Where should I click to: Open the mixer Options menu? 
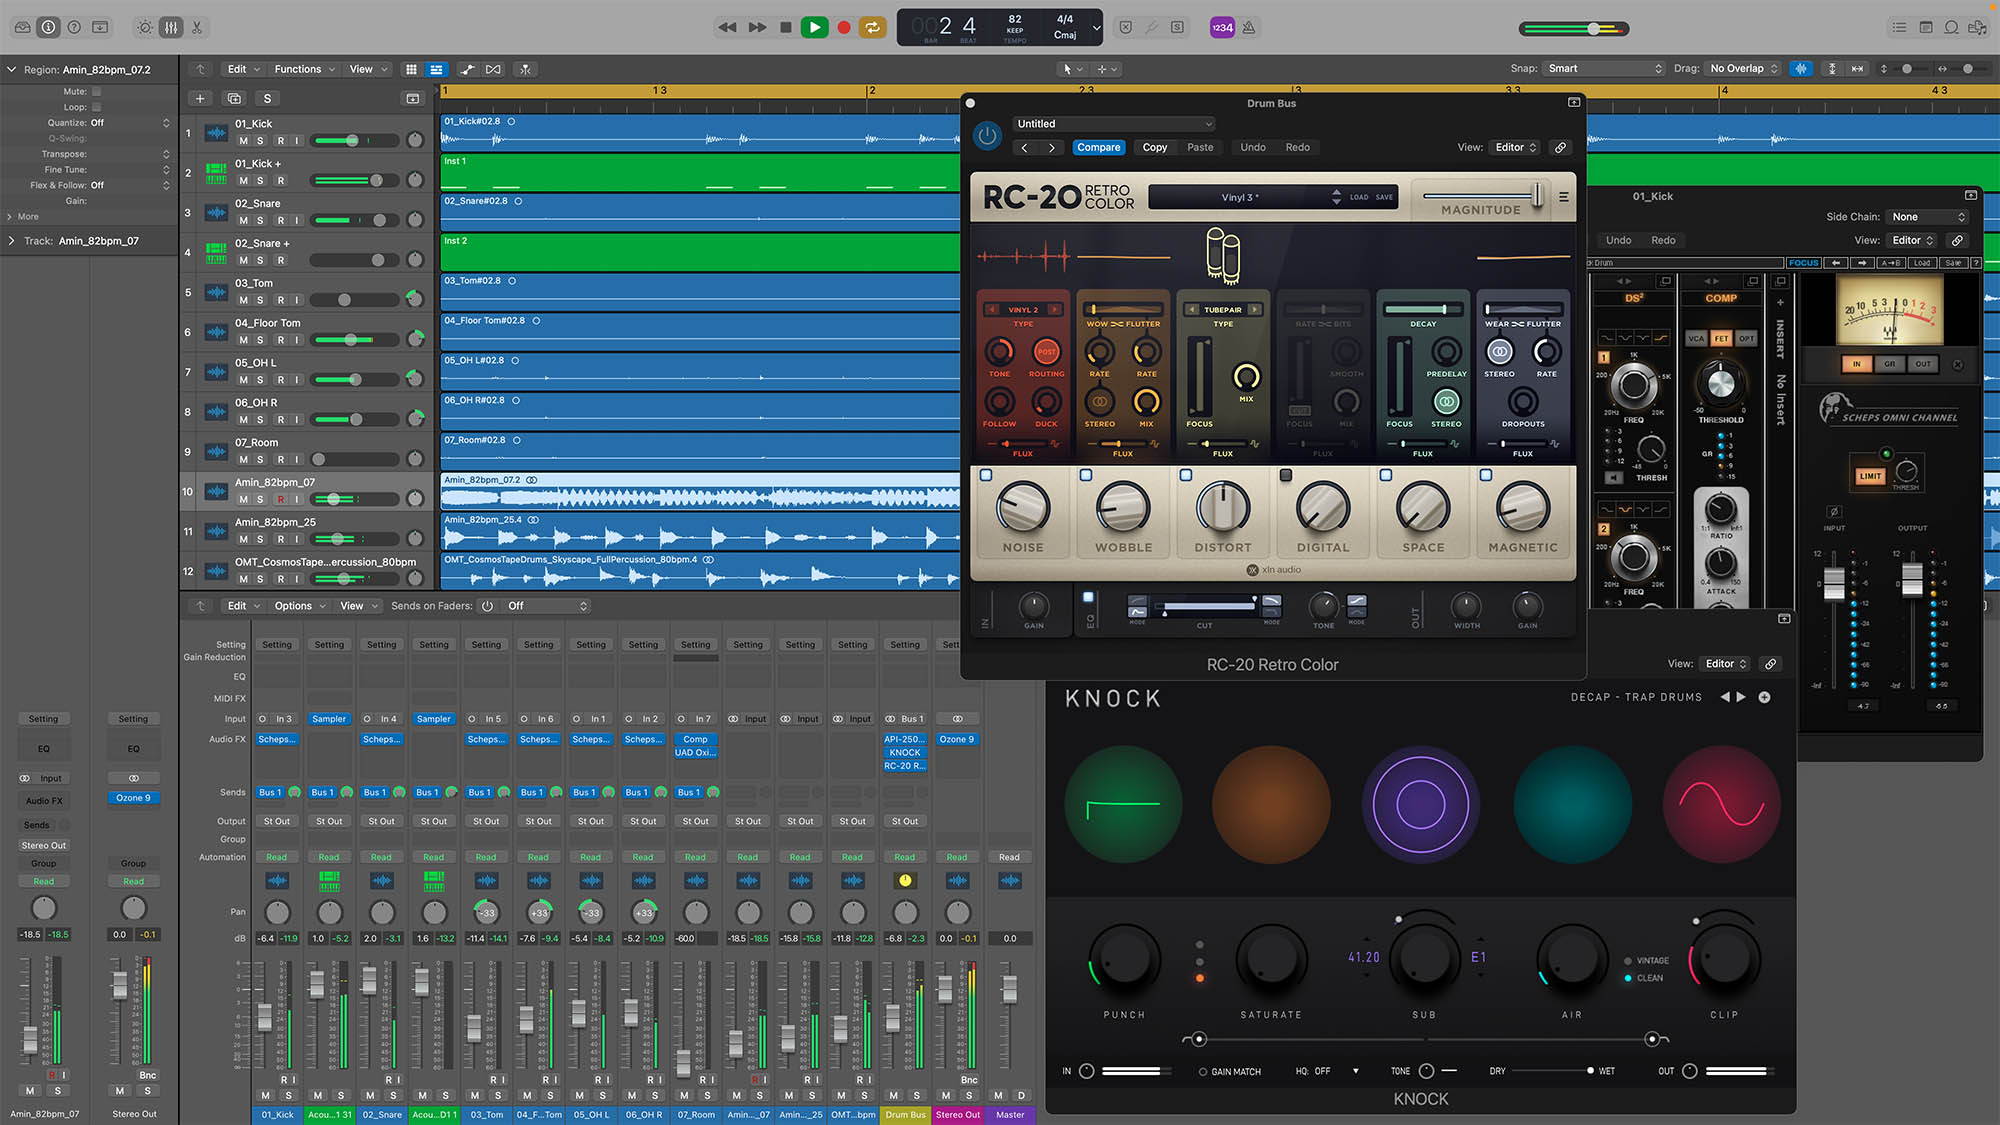point(300,606)
